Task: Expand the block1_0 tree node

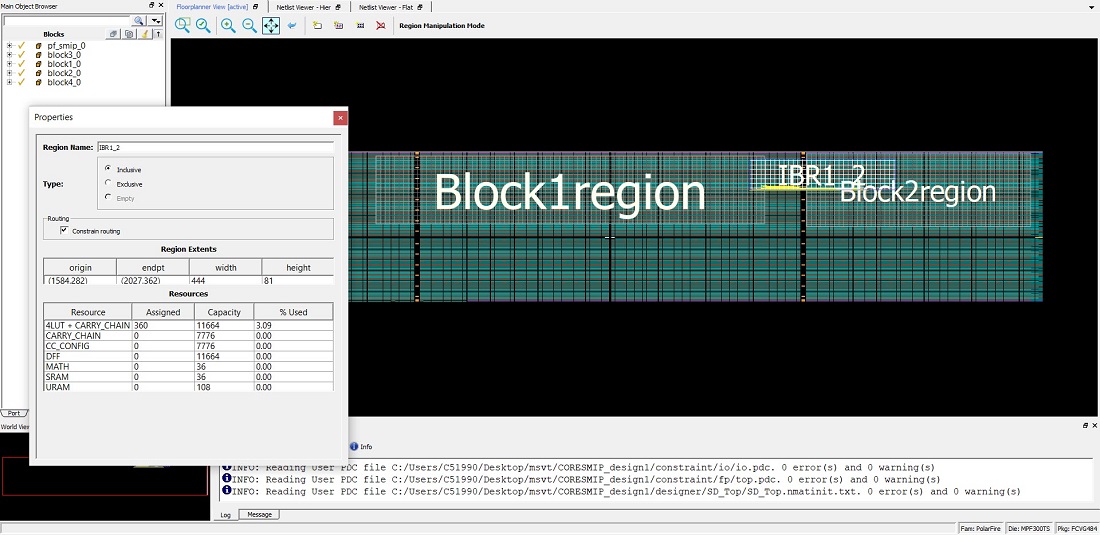Action: click(x=9, y=64)
